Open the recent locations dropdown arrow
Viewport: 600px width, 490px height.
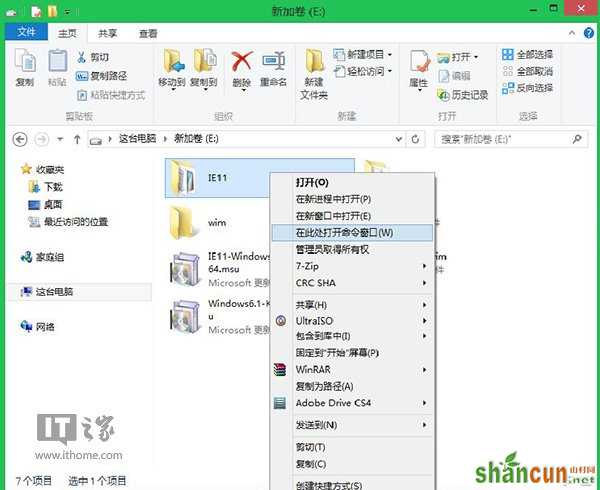click(60, 139)
